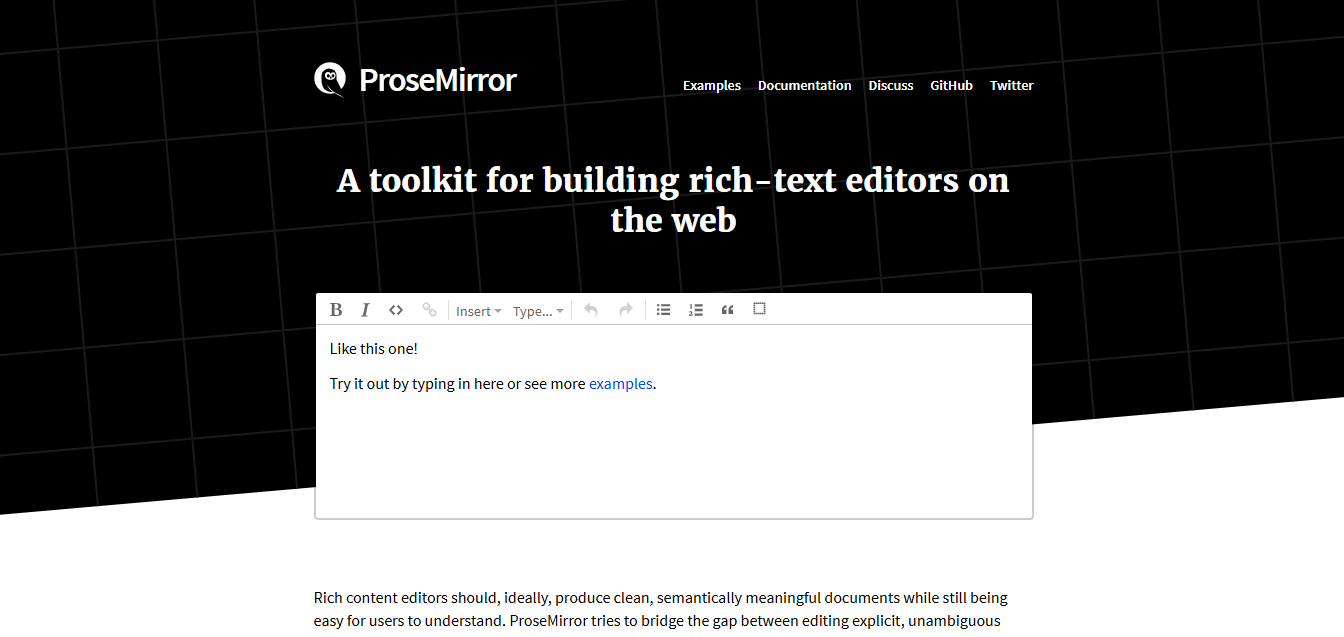The height and width of the screenshot is (637, 1344).
Task: Click the select parent node icon
Action: (759, 309)
